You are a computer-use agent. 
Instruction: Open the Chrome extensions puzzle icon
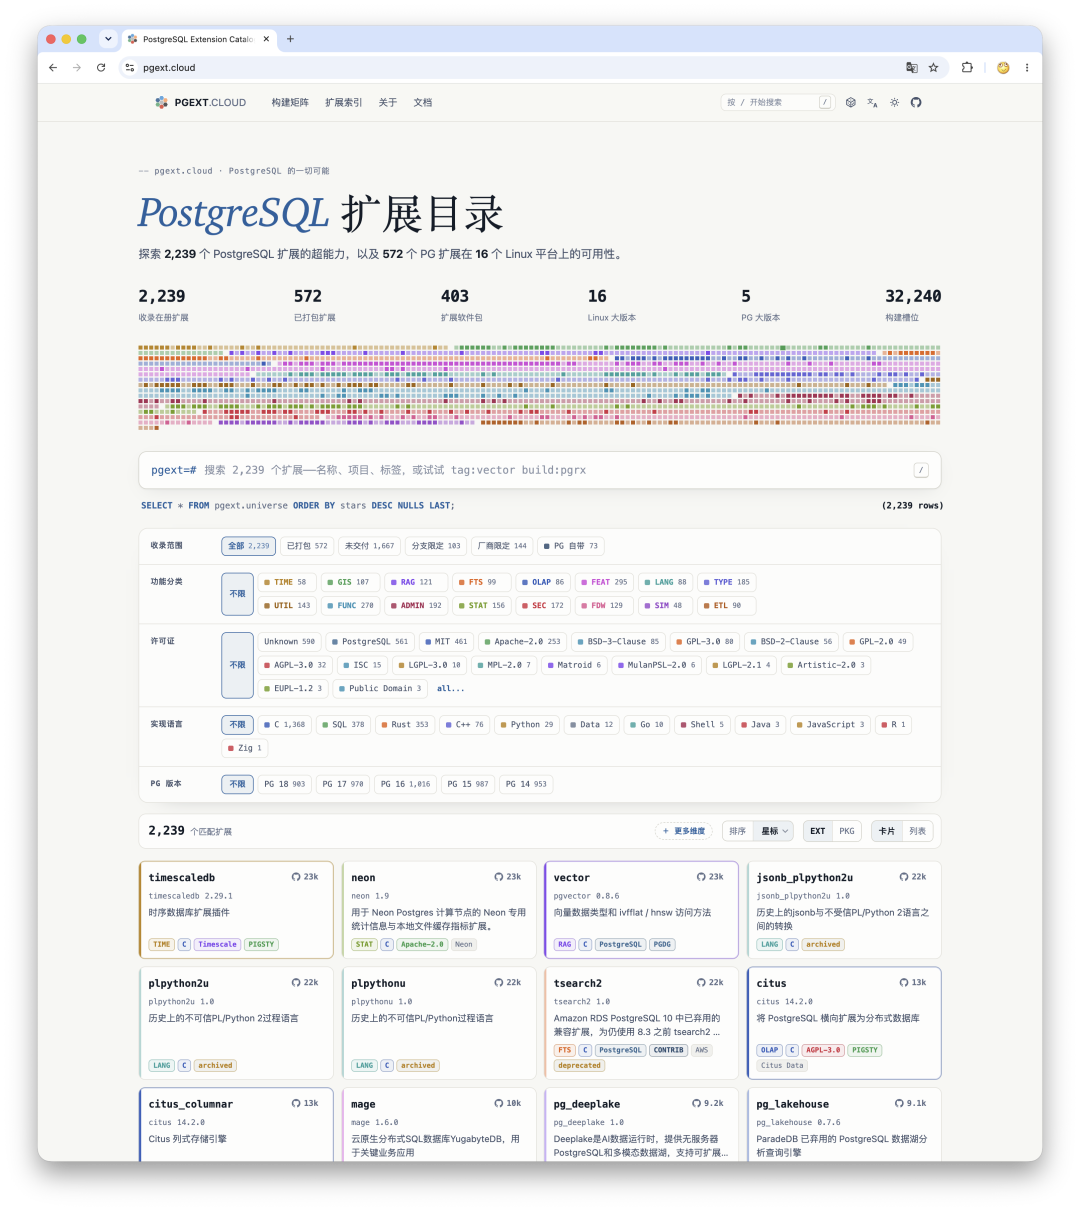(x=967, y=68)
